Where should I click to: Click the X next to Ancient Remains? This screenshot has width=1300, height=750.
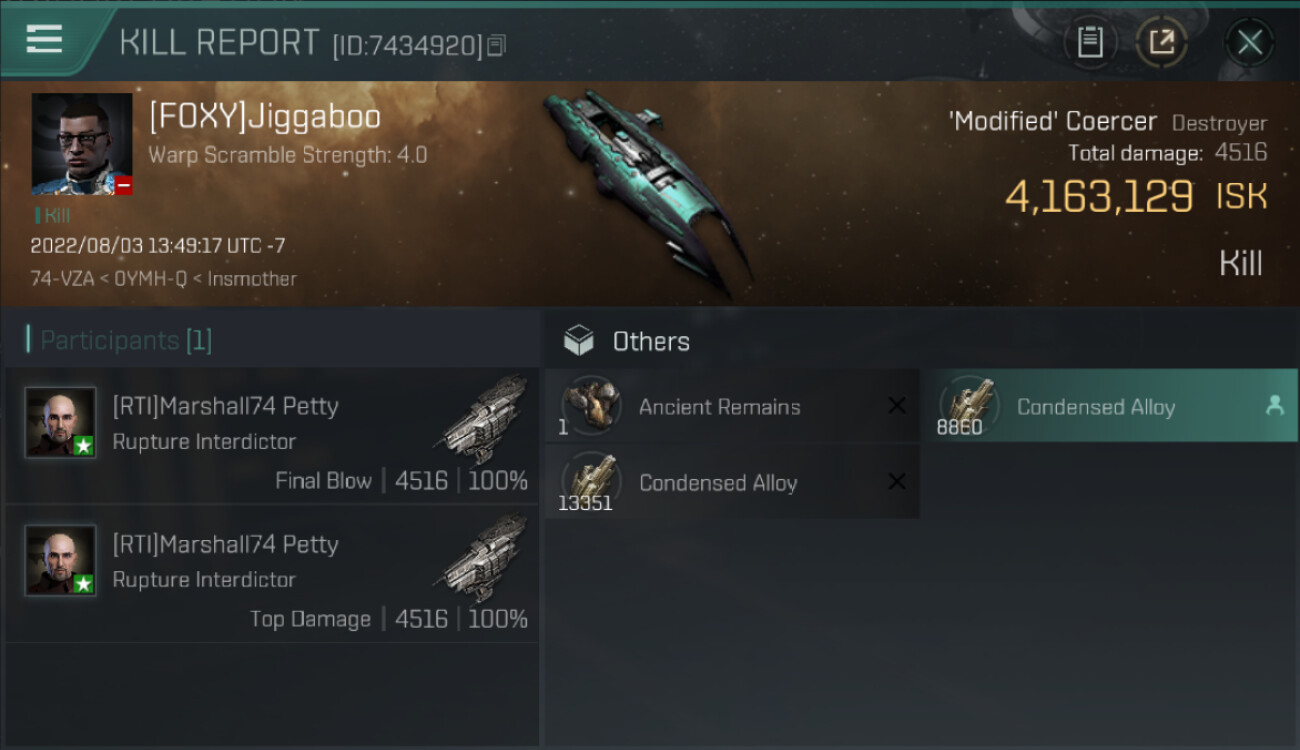[x=897, y=405]
